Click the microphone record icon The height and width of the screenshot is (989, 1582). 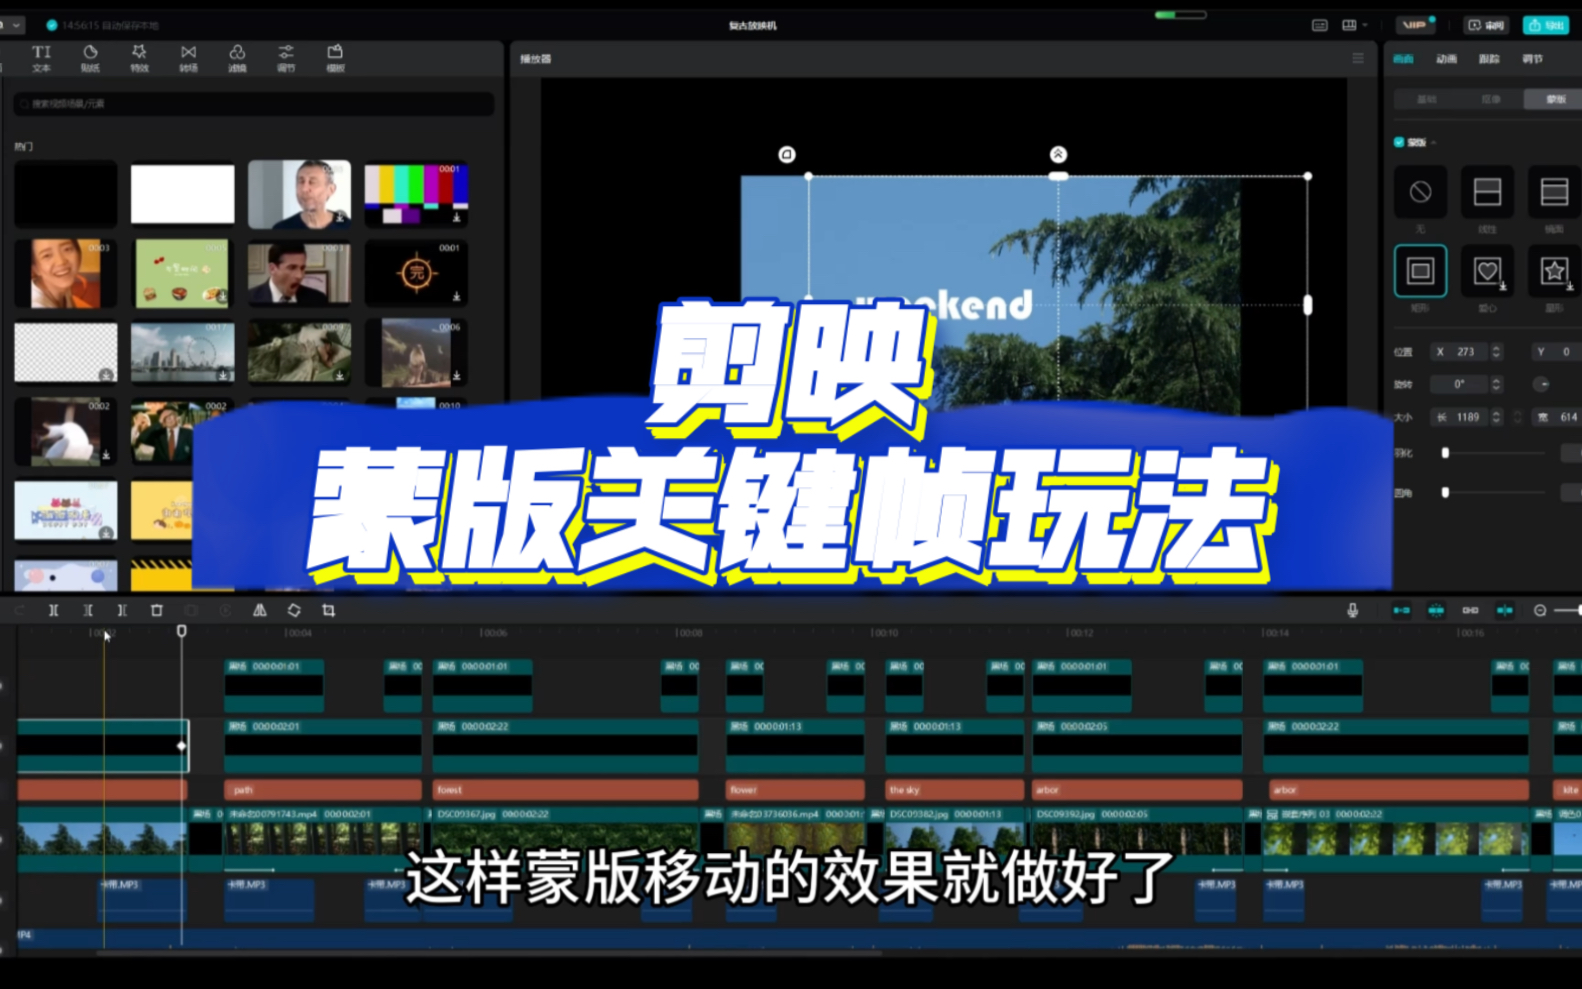point(1353,610)
